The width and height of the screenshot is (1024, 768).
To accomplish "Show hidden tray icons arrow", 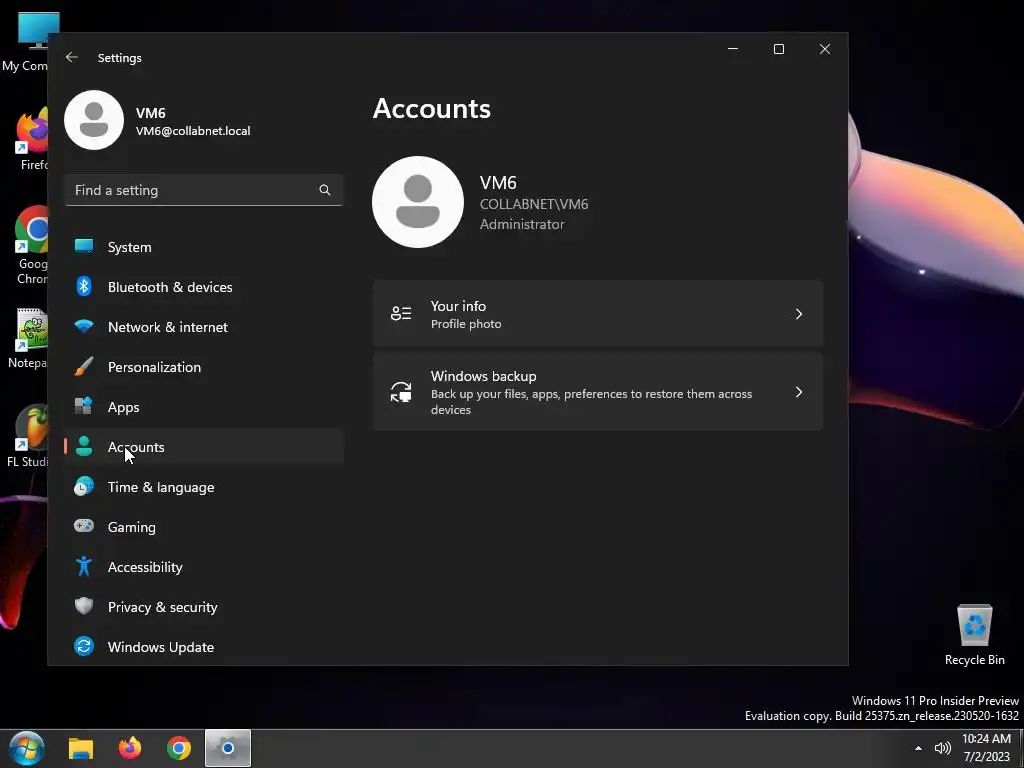I will (918, 748).
